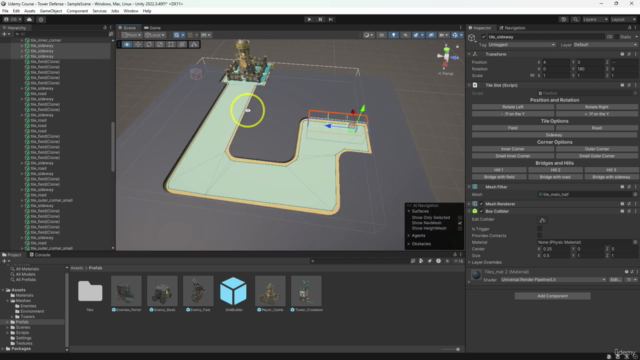This screenshot has width=640, height=360.
Task: Toggle scene audio icon
Action: pos(405,35)
